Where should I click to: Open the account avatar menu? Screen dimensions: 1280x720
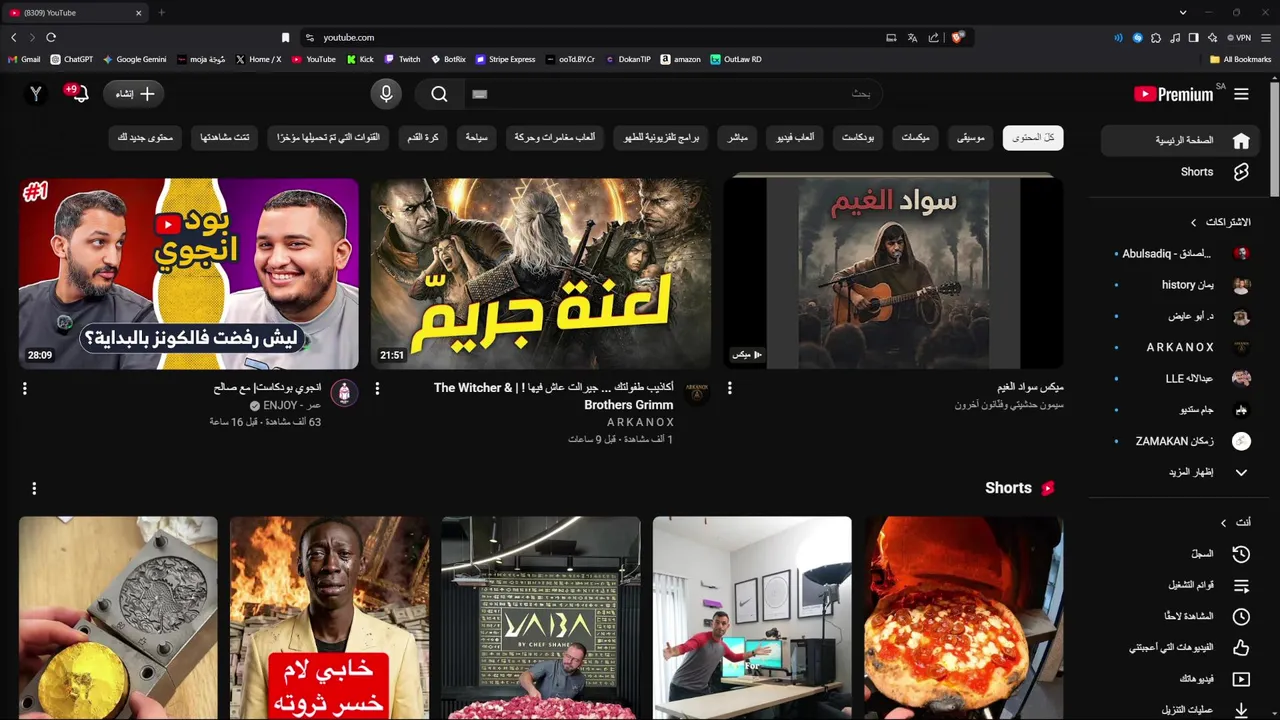tap(36, 94)
